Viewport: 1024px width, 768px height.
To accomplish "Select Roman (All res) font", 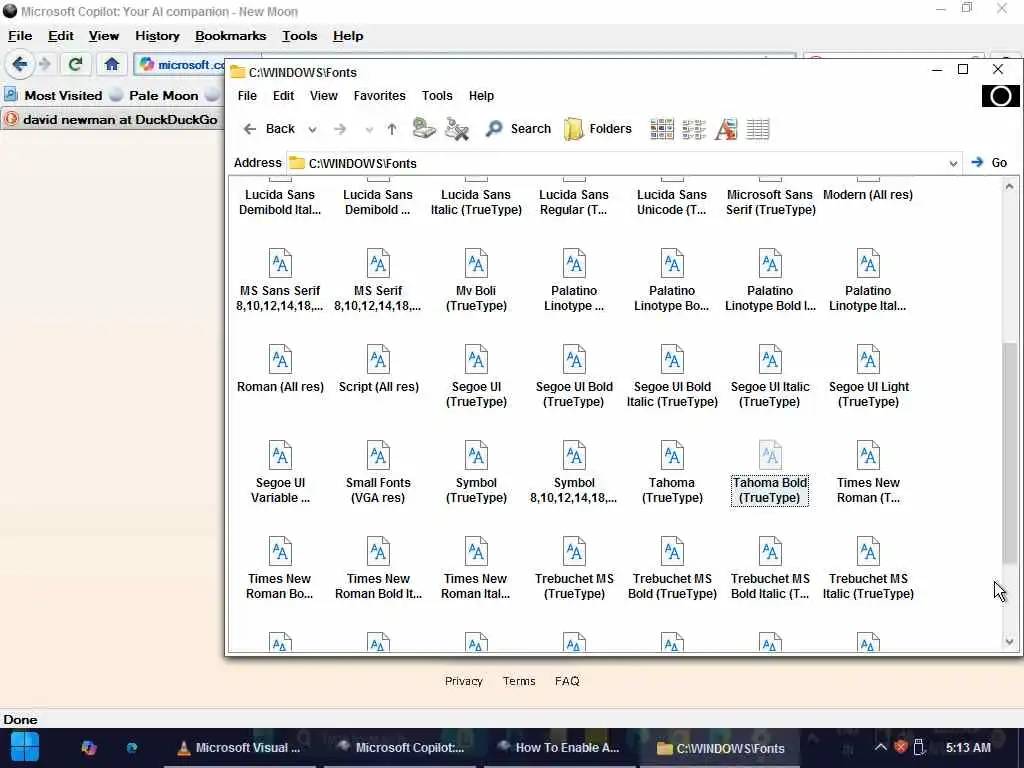I will point(280,369).
